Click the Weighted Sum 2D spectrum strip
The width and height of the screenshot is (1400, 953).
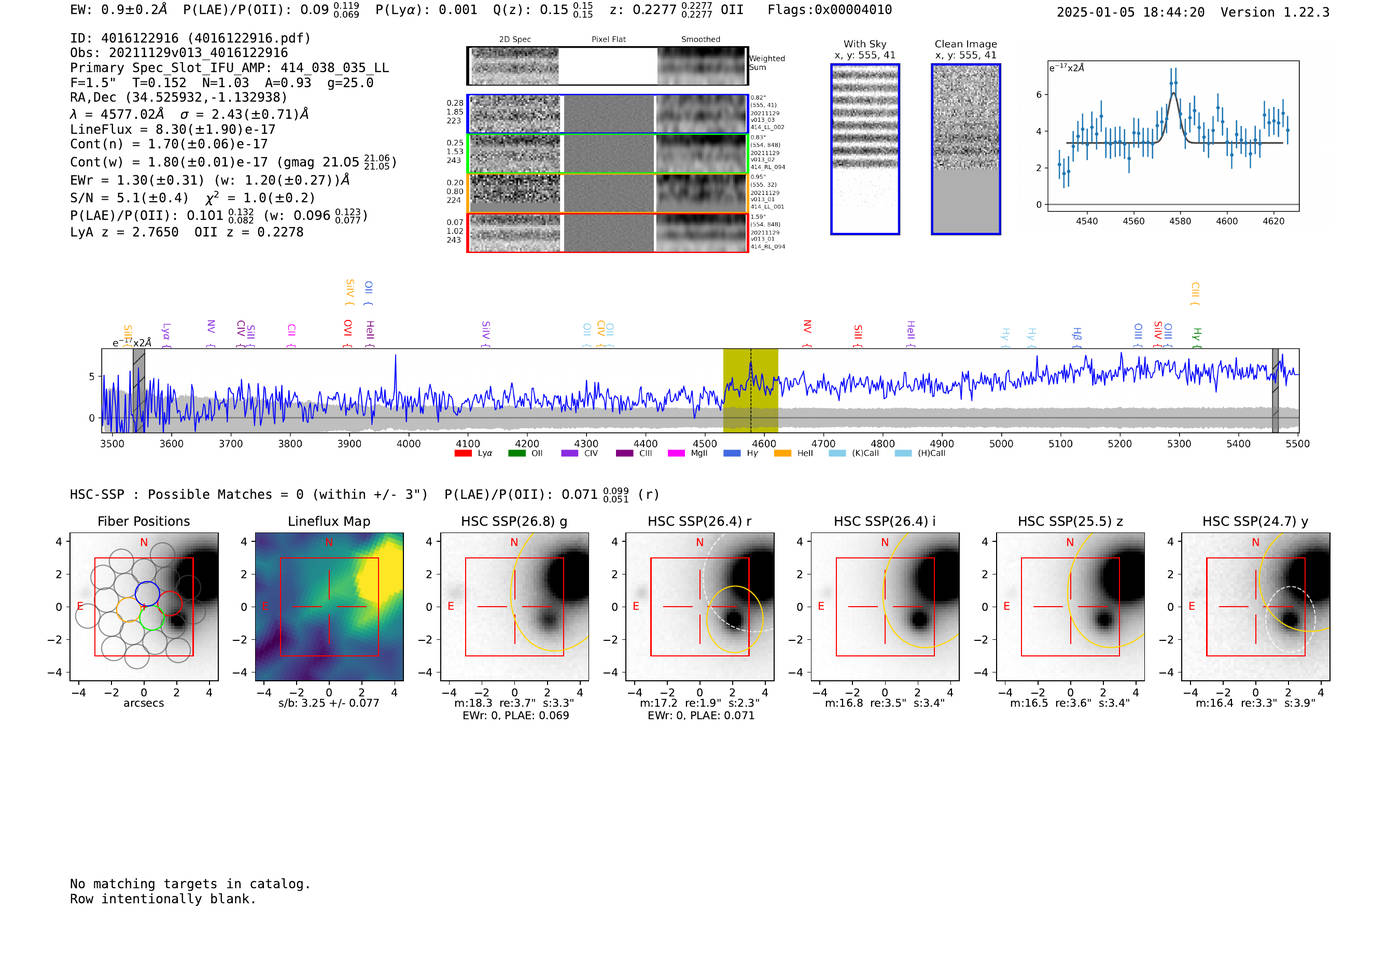[x=608, y=66]
